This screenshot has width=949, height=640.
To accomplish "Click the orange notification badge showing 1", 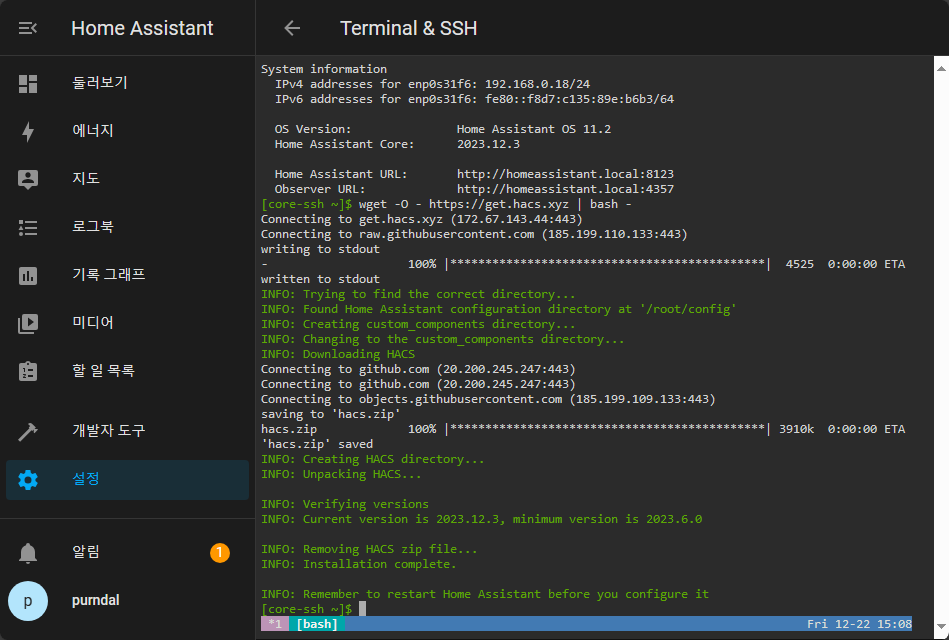I will 220,552.
